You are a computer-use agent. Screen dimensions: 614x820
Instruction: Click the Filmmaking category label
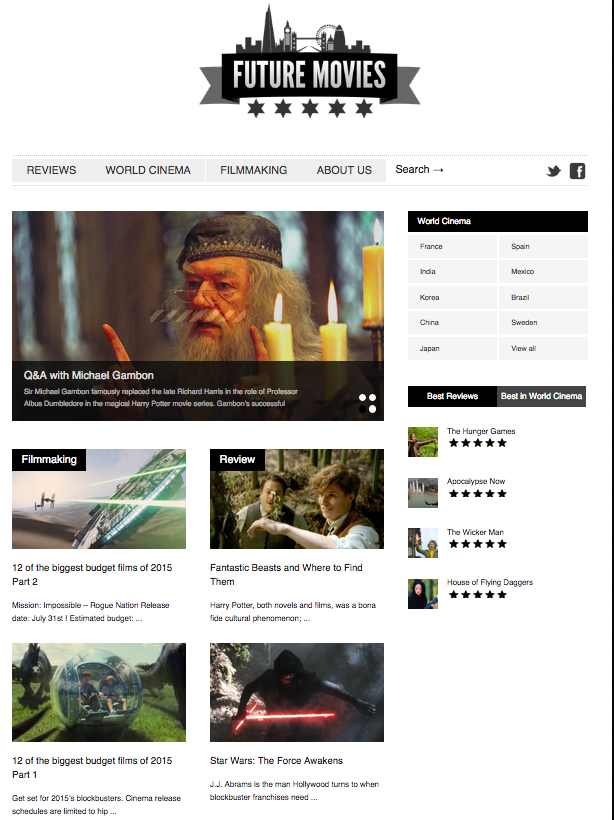(x=49, y=460)
